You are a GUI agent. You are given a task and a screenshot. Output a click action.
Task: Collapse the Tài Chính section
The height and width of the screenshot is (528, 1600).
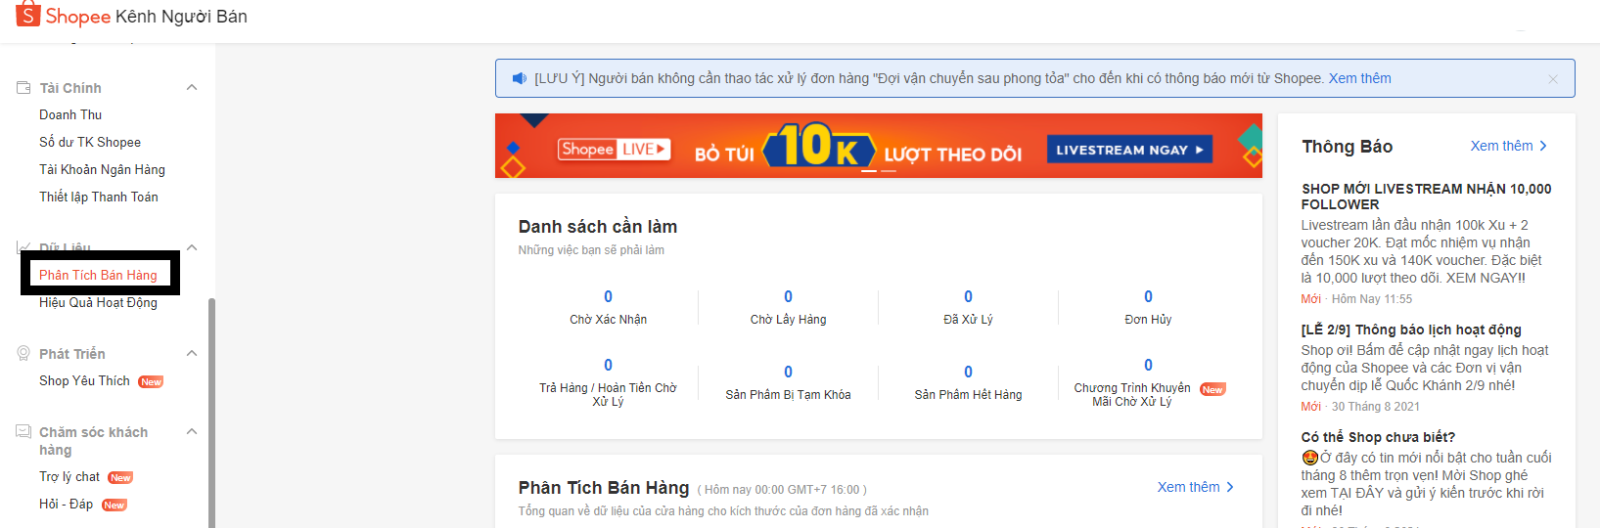pyautogui.click(x=192, y=88)
